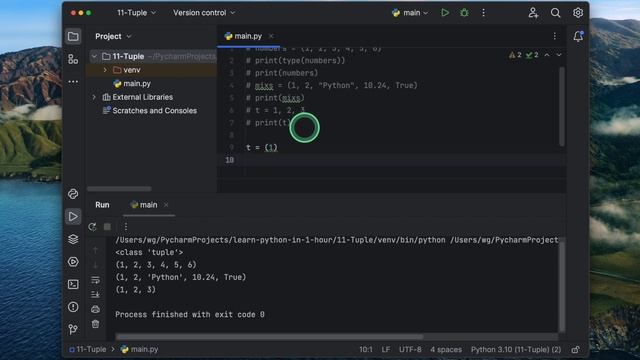This screenshot has height=360, width=640.
Task: Open the Problems tool window
Action: tap(73, 307)
